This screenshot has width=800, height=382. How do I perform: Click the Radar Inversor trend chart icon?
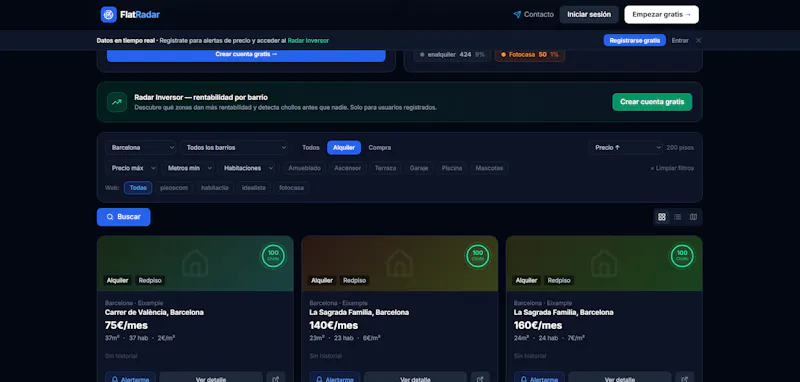pos(117,102)
